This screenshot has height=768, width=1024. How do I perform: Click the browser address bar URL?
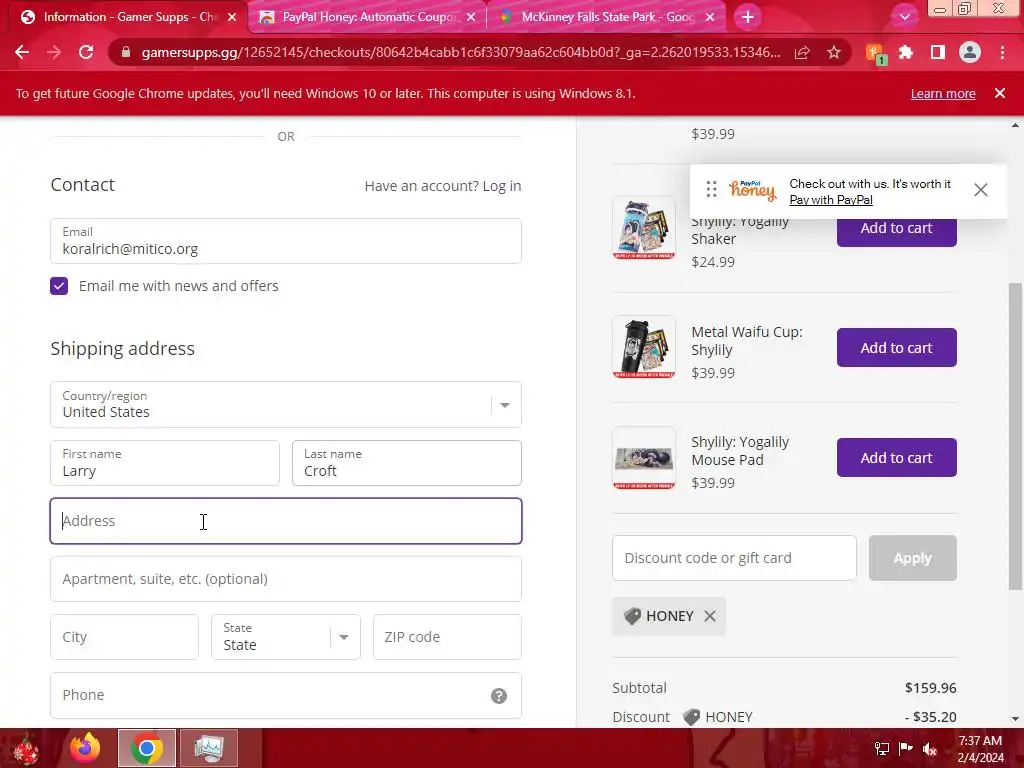pos(460,52)
